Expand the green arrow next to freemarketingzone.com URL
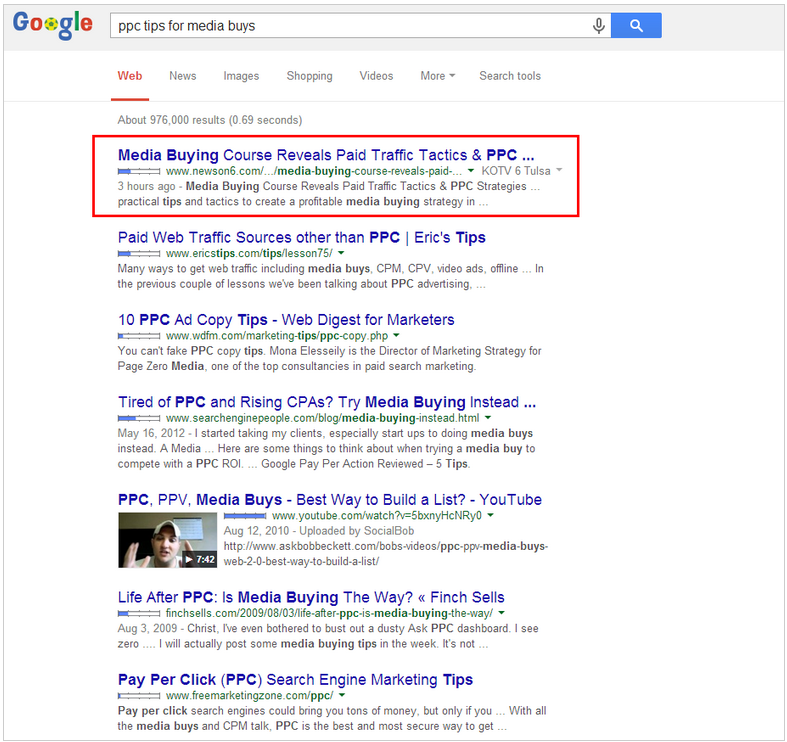Screen dimensions: 787x742 click(342, 695)
